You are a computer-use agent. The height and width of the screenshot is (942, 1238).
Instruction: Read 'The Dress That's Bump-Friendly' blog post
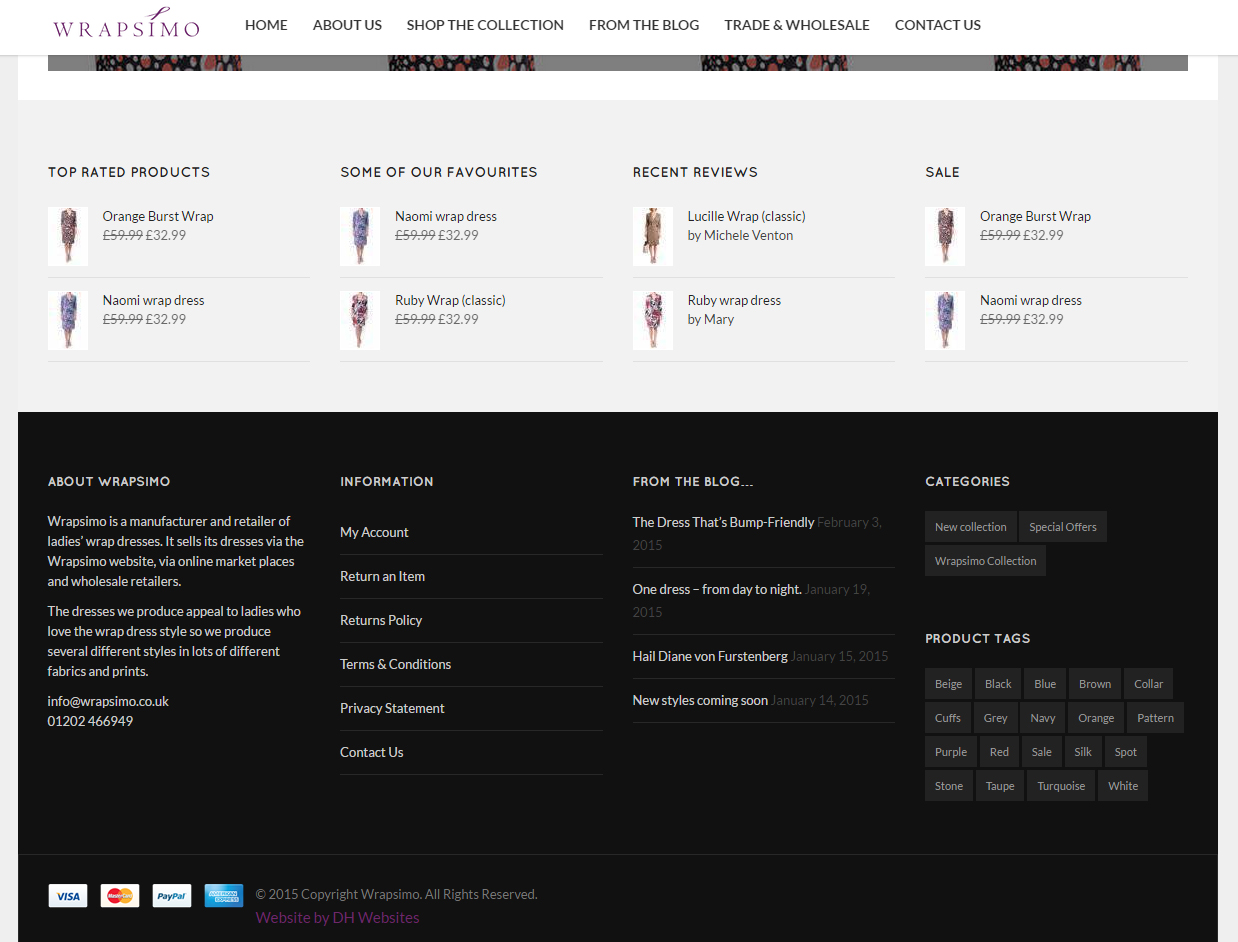[x=723, y=522]
